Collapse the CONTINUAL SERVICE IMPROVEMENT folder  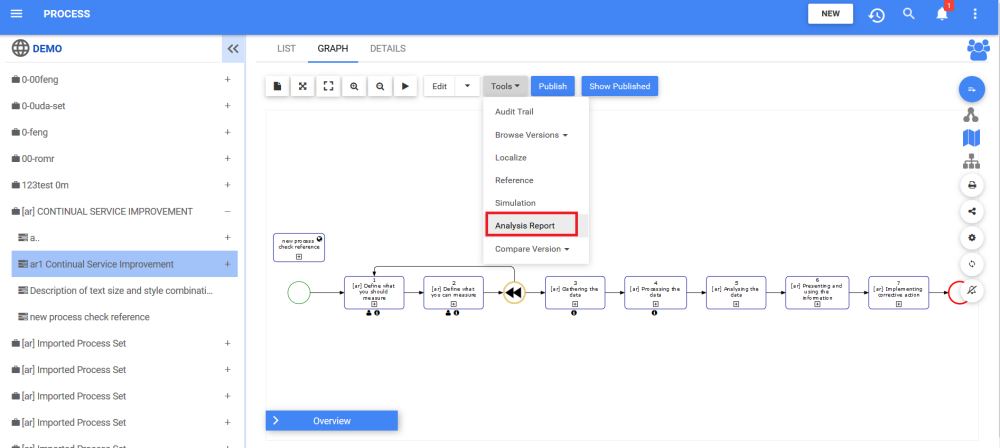[228, 211]
